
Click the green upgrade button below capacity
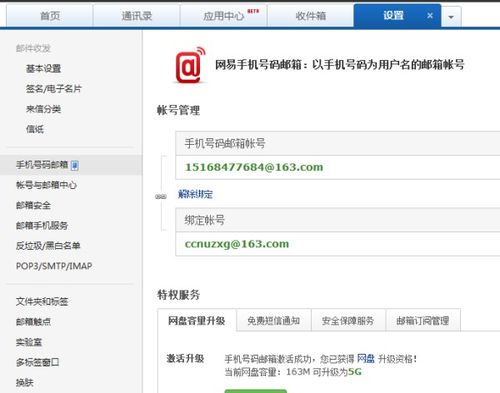pyautogui.click(x=255, y=391)
